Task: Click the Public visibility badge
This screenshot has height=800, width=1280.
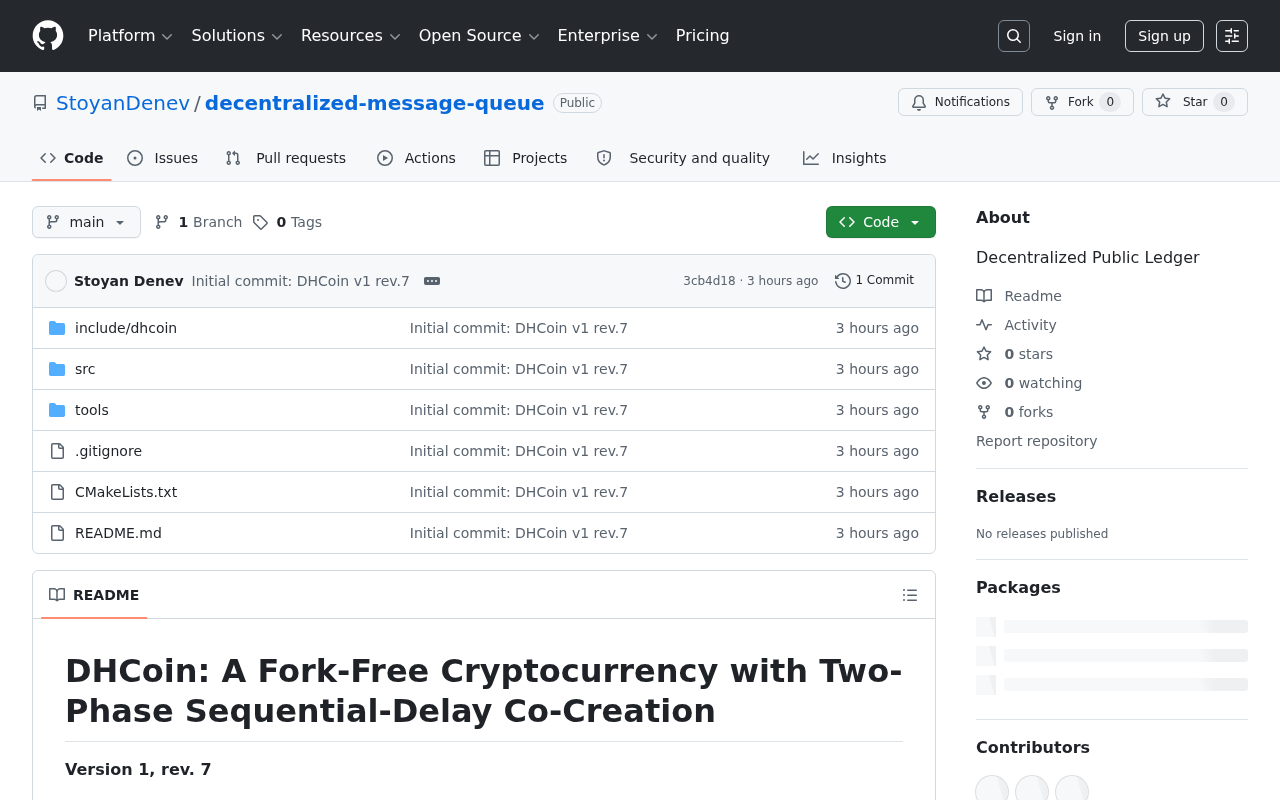Action: pyautogui.click(x=577, y=103)
